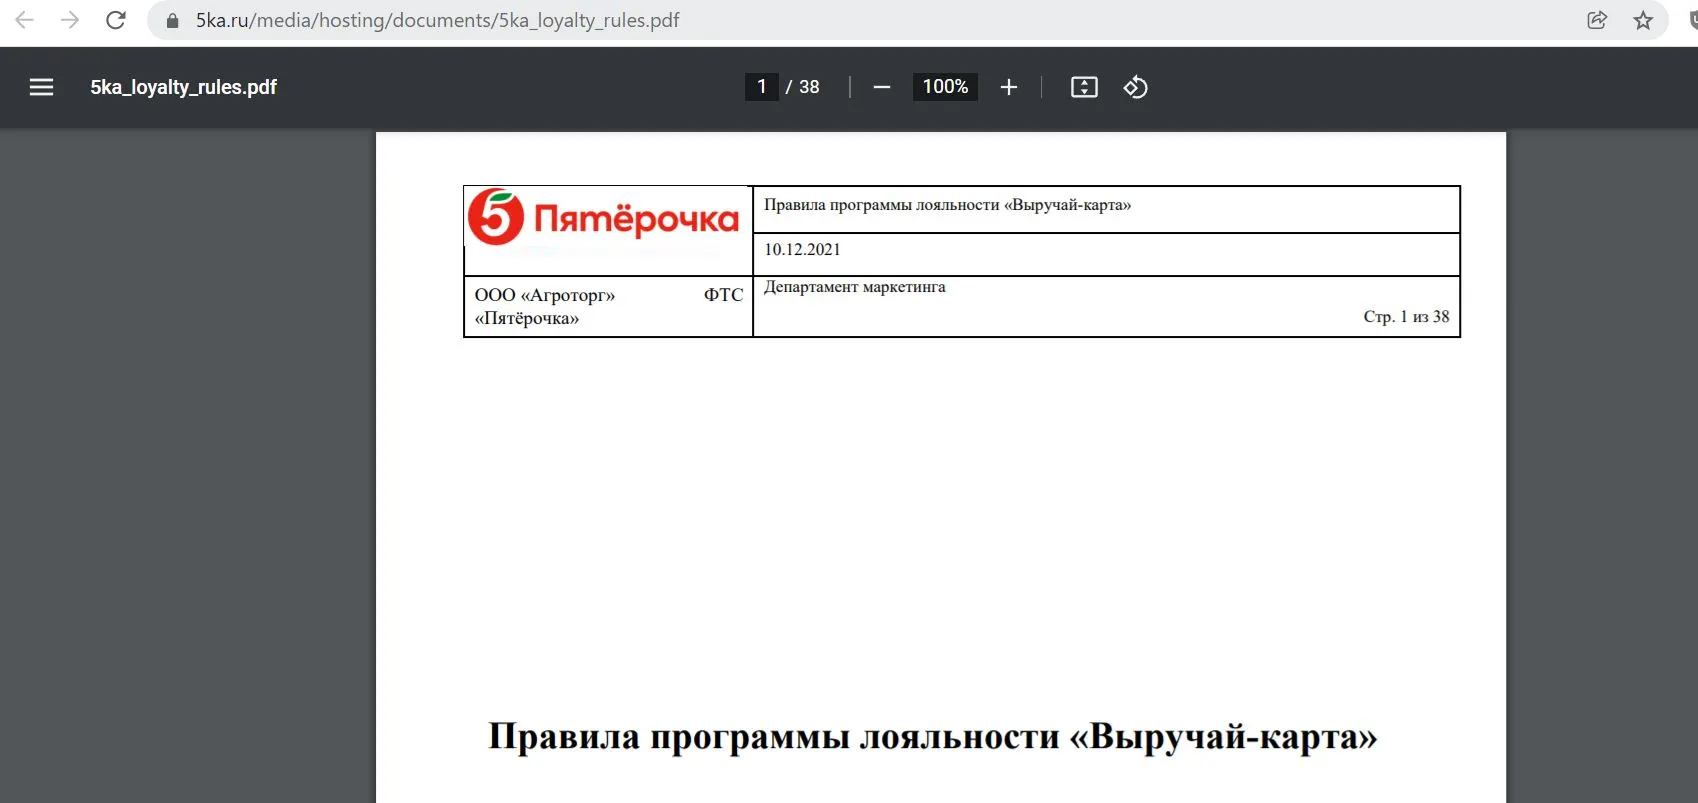The image size is (1698, 803).
Task: Zoom in on the PDF
Action: pyautogui.click(x=1009, y=87)
